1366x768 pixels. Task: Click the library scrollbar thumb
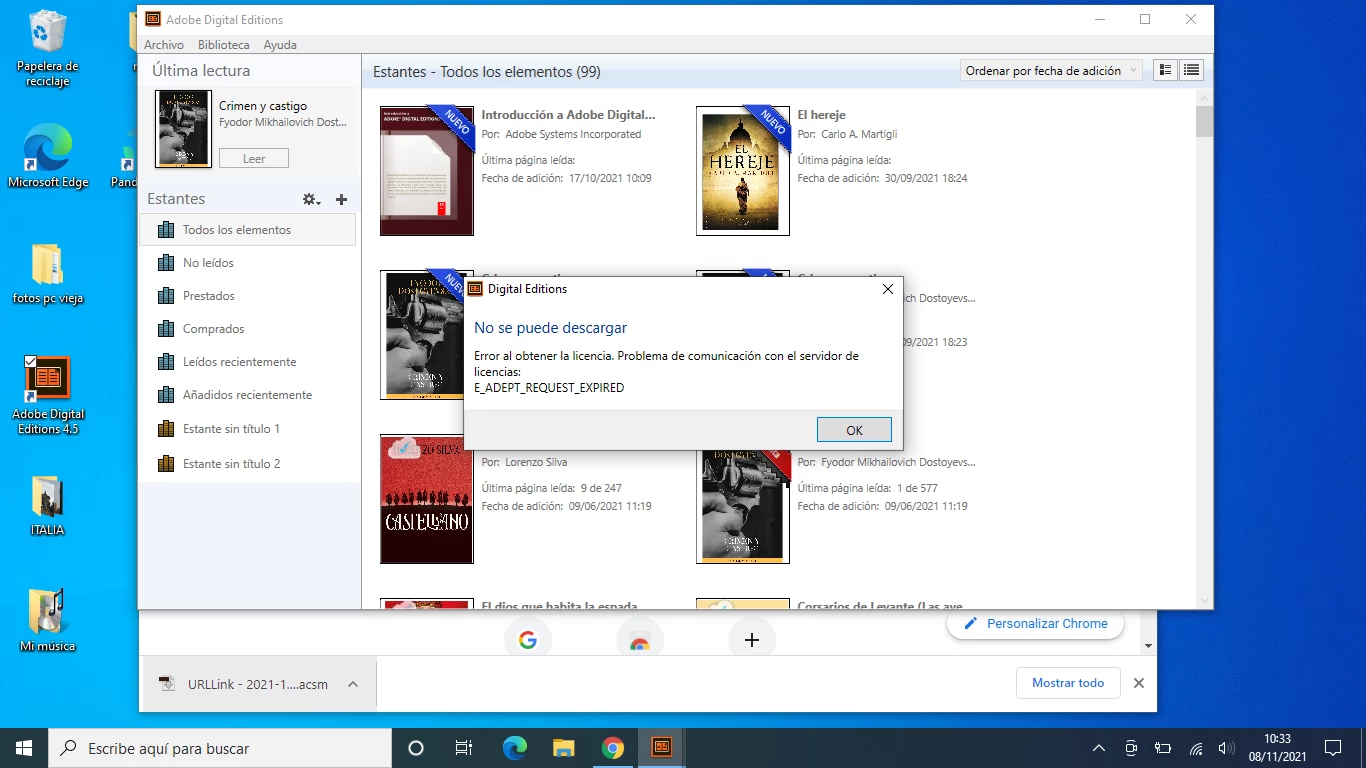[1204, 121]
